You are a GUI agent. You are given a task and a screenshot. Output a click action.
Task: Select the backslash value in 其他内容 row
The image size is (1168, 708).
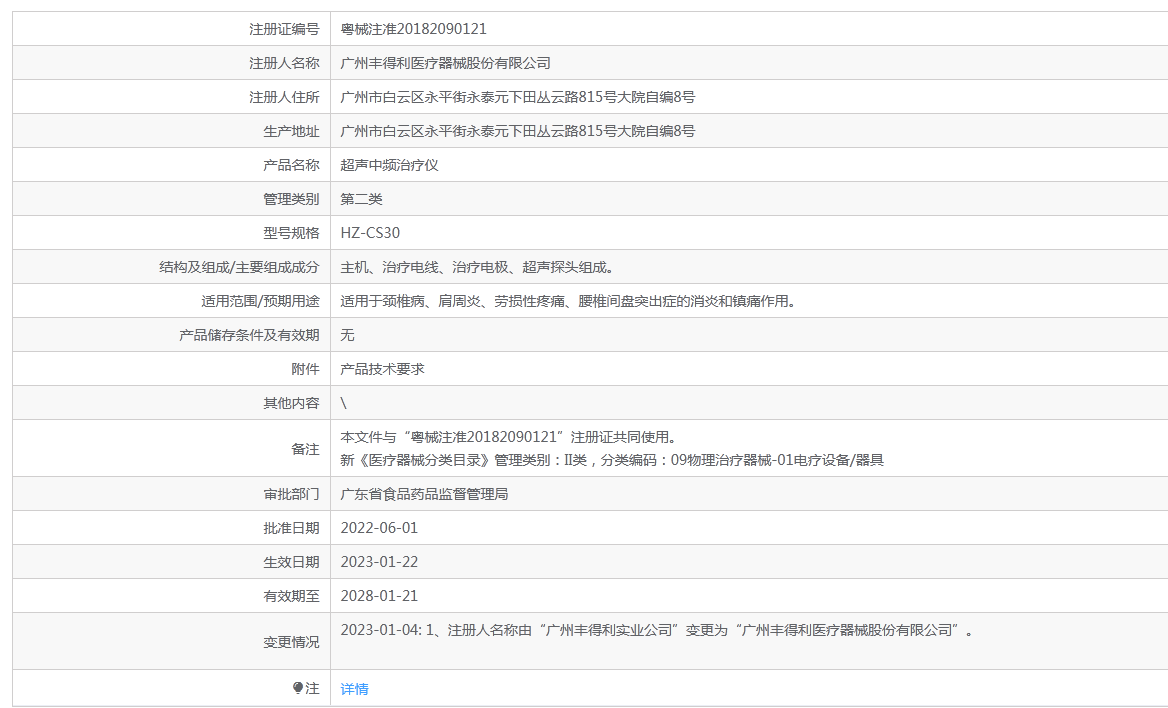tap(343, 403)
